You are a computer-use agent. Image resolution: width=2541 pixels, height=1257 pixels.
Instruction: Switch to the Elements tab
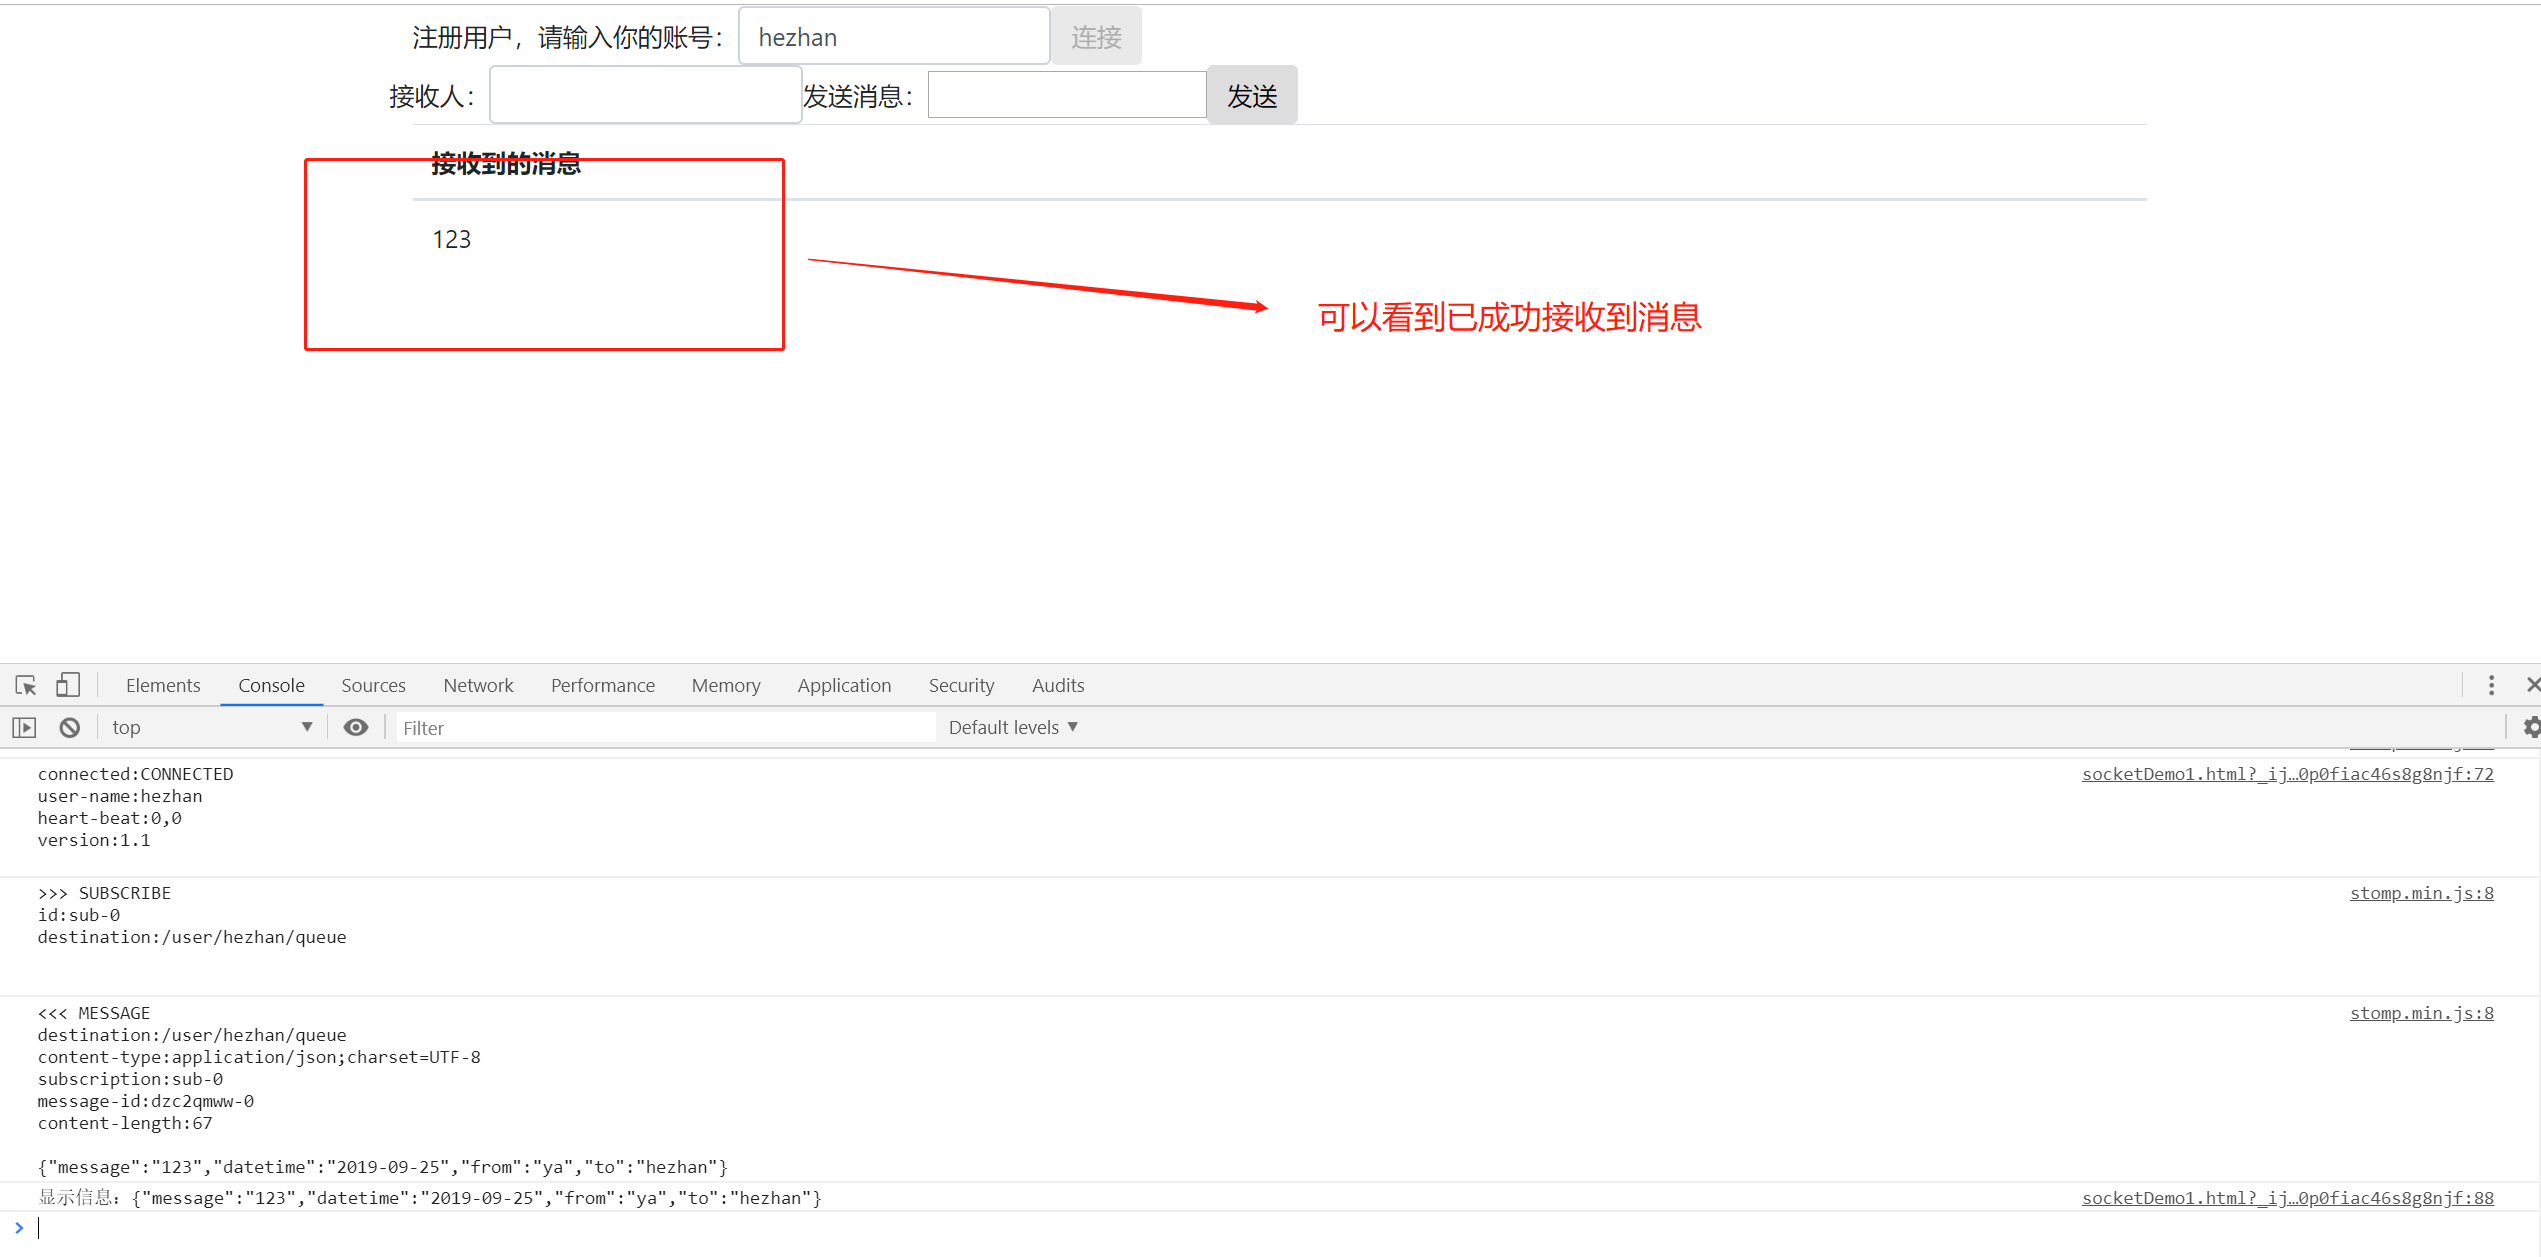click(x=163, y=685)
